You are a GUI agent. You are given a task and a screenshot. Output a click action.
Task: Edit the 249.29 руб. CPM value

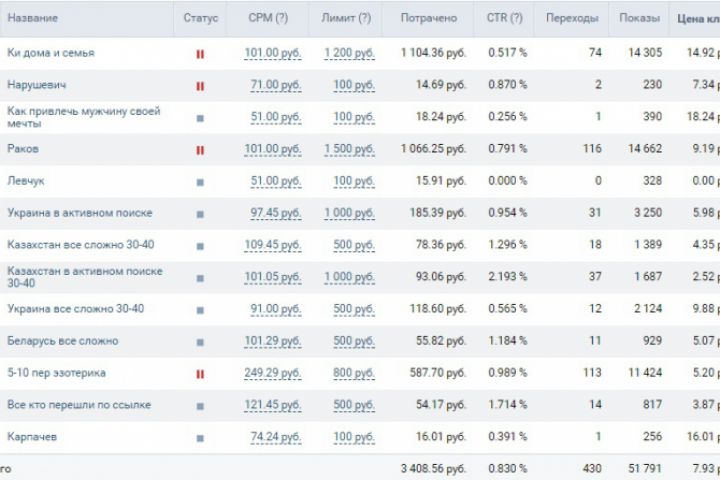pyautogui.click(x=273, y=373)
